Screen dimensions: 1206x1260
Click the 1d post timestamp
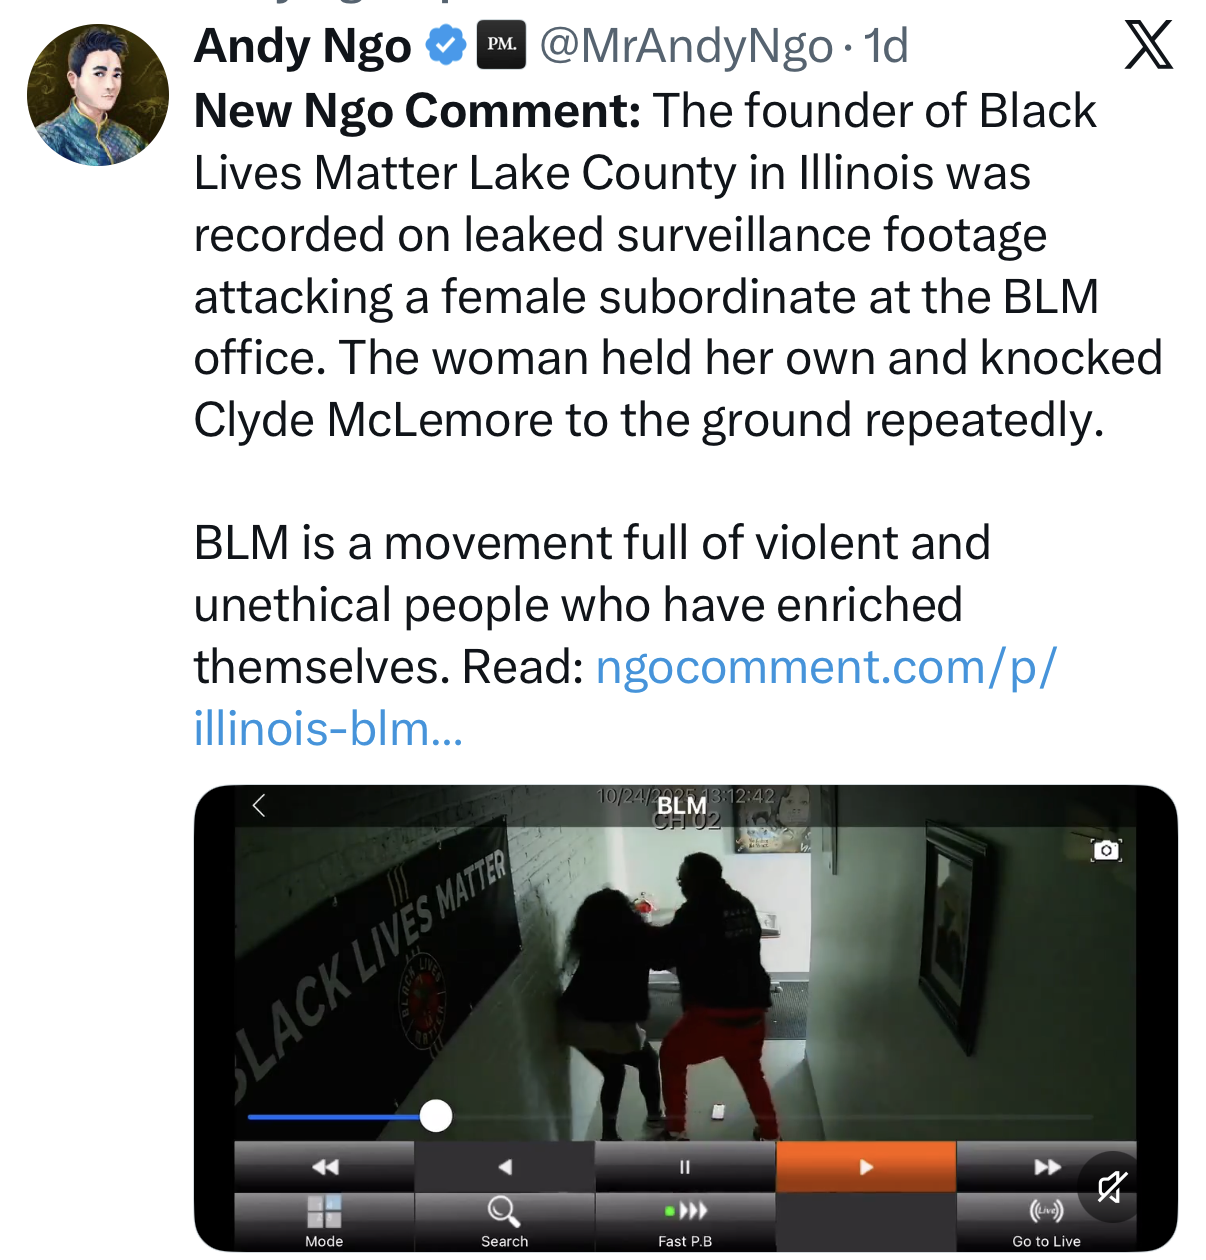[886, 46]
